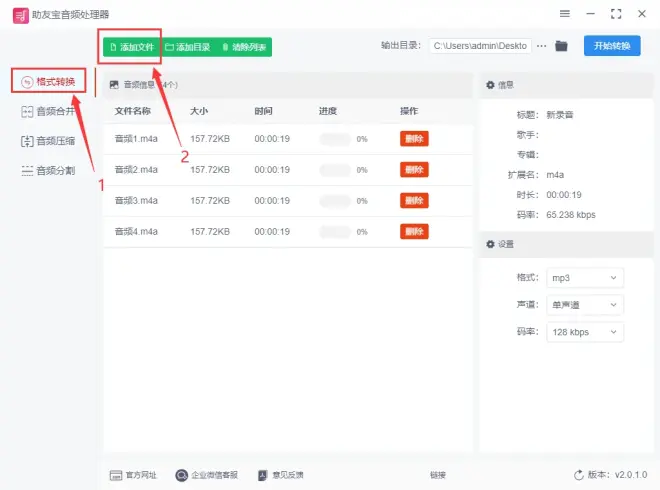
Task: Click the 官方网址 link text
Action: [141, 475]
